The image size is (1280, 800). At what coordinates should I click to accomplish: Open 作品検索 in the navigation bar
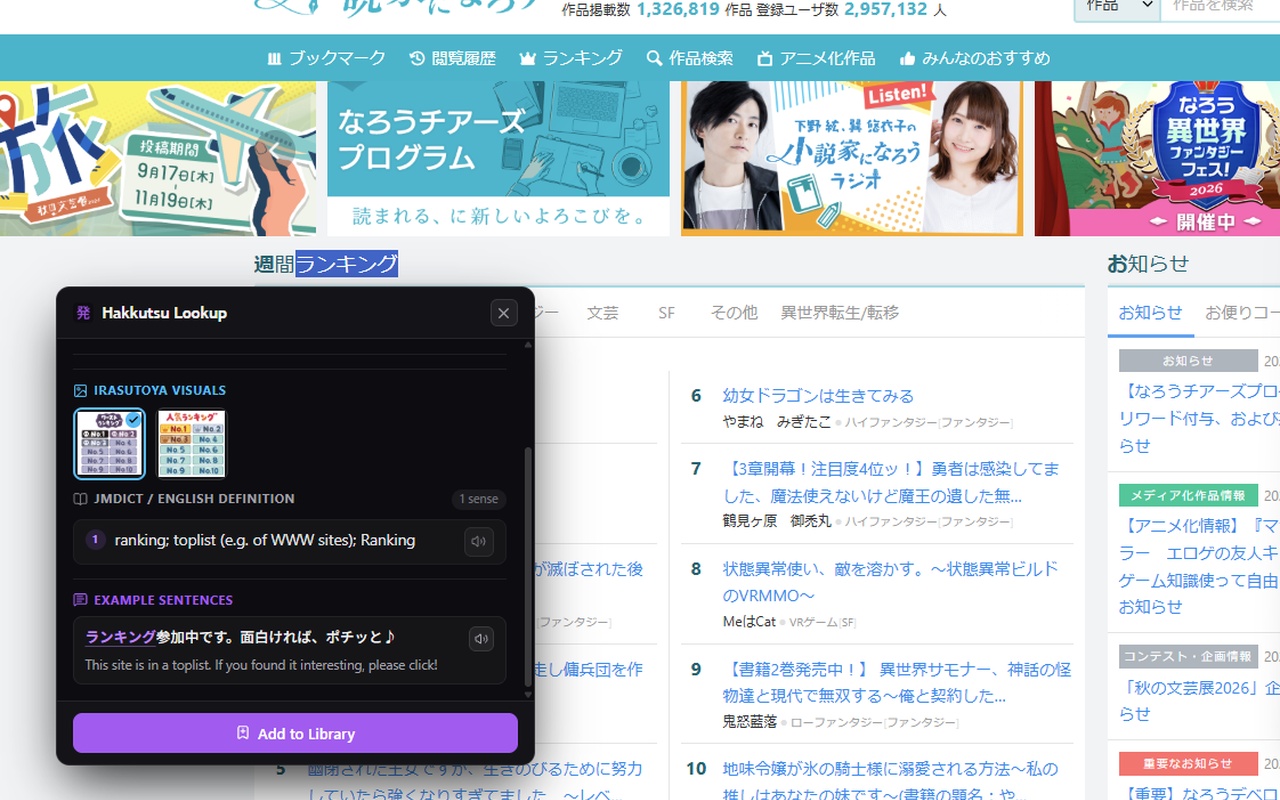pyautogui.click(x=690, y=58)
